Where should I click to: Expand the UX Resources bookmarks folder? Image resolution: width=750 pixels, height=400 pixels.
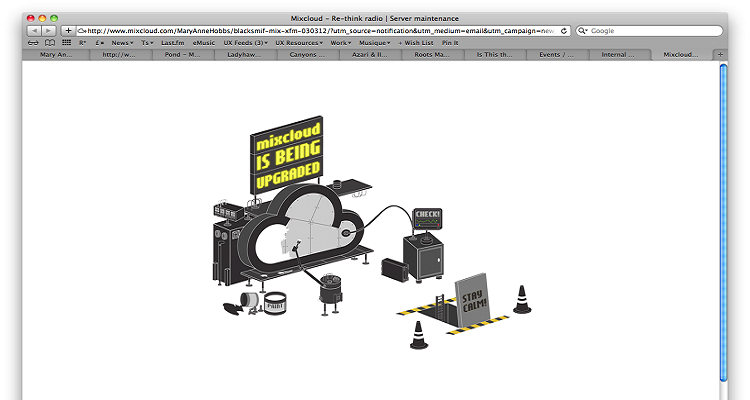tap(299, 43)
